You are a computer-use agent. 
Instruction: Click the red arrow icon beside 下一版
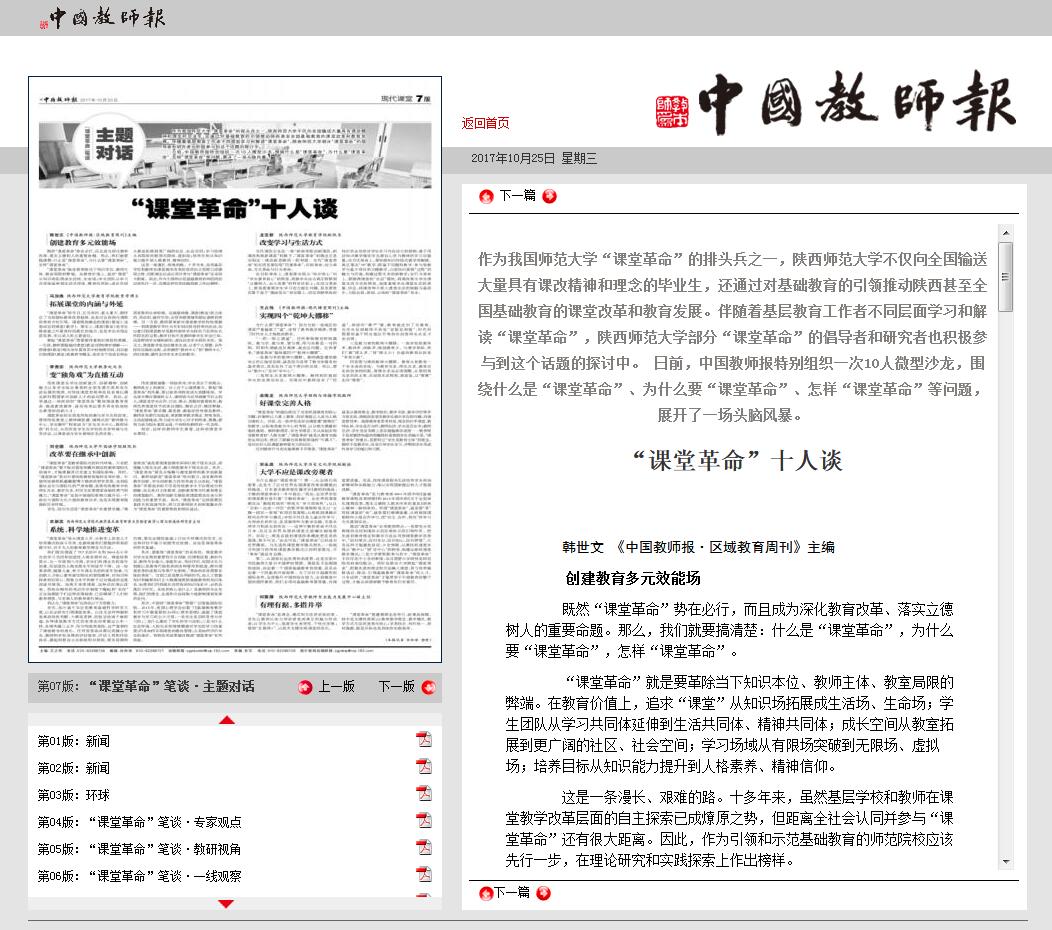click(x=428, y=687)
